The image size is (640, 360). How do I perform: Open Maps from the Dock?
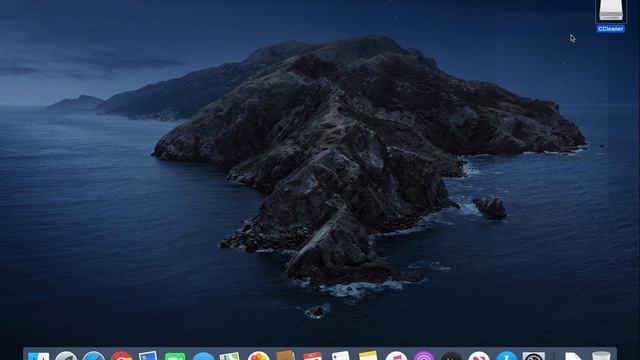pos(230,356)
